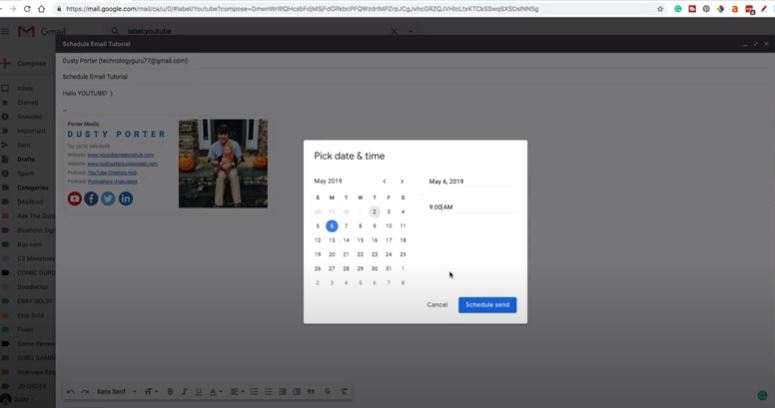Open the LinkedIn icon in the signature
Viewport: 775px width, 408px height.
click(126, 199)
